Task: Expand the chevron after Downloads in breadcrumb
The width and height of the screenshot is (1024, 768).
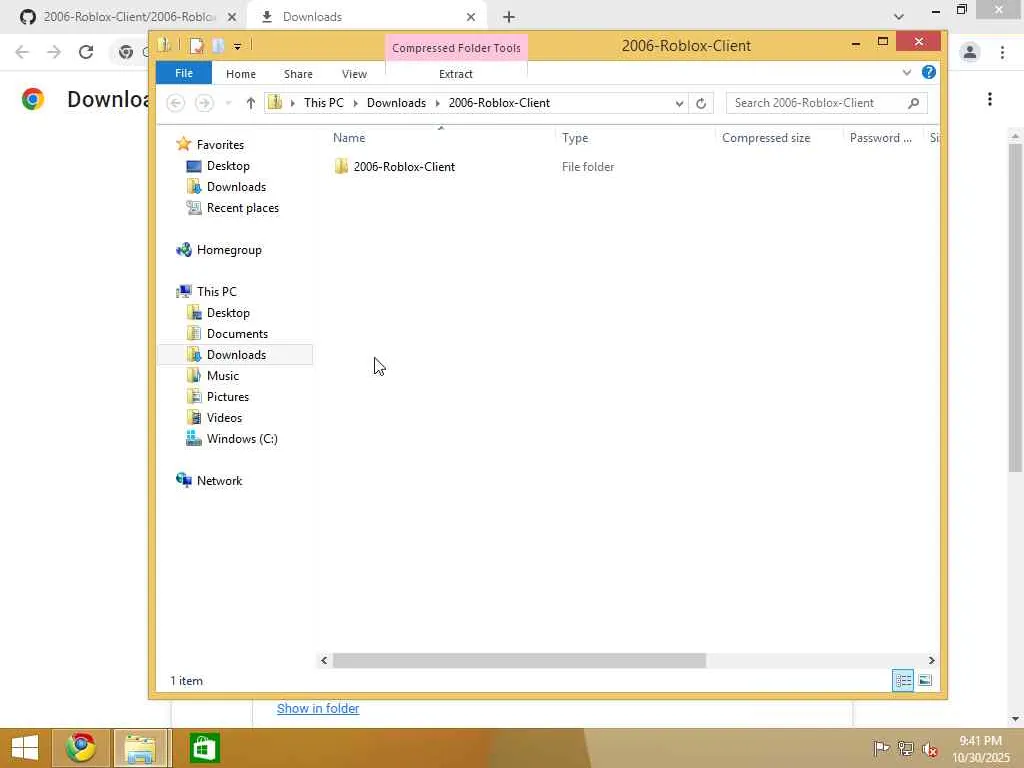Action: coord(437,103)
